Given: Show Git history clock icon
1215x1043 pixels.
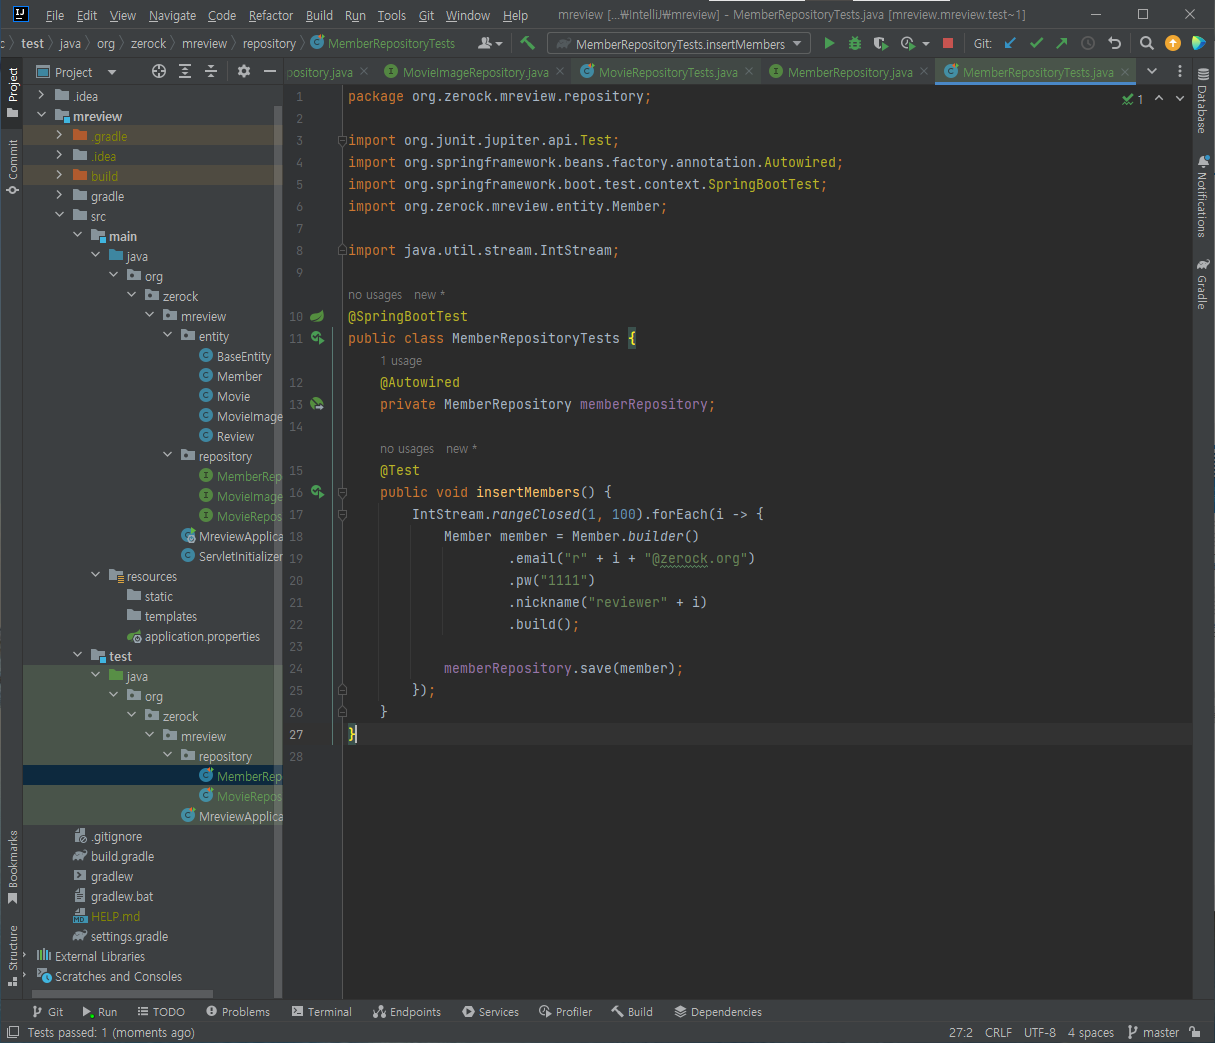Looking at the screenshot, I should (1088, 43).
